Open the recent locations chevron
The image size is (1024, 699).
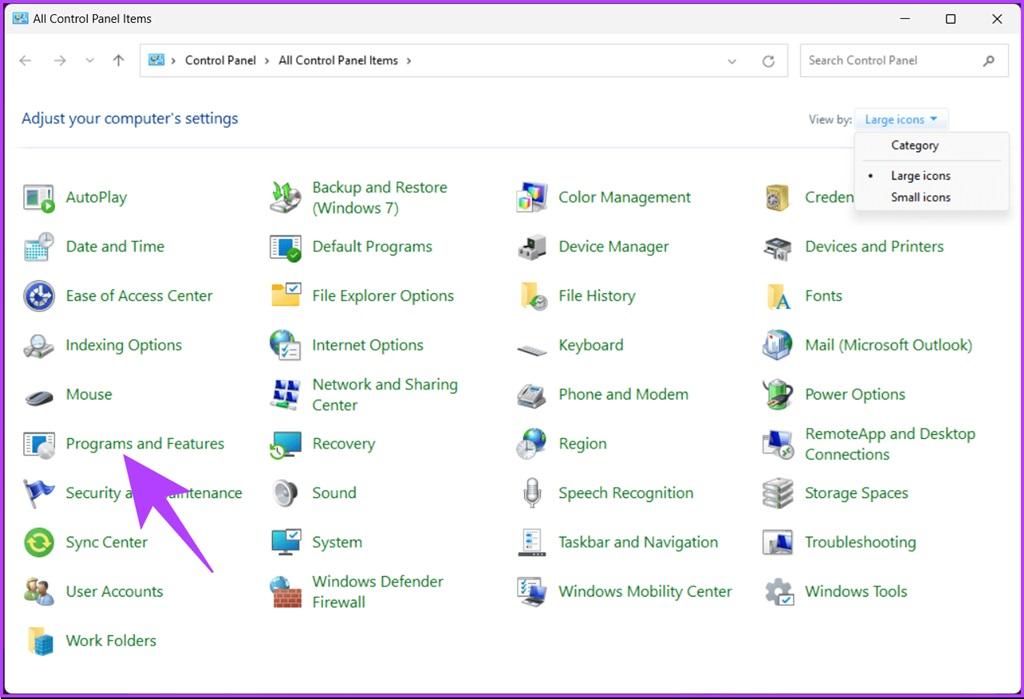tap(89, 61)
